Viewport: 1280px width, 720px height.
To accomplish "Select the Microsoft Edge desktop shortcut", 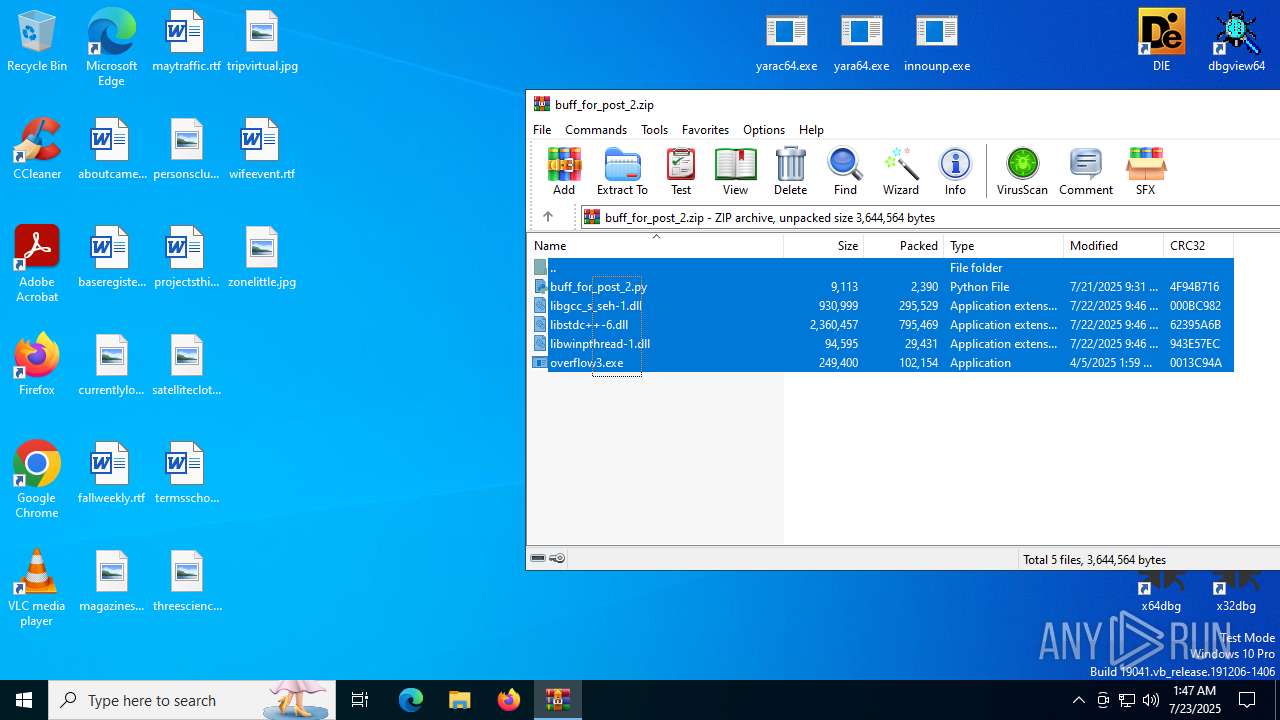I will (111, 48).
